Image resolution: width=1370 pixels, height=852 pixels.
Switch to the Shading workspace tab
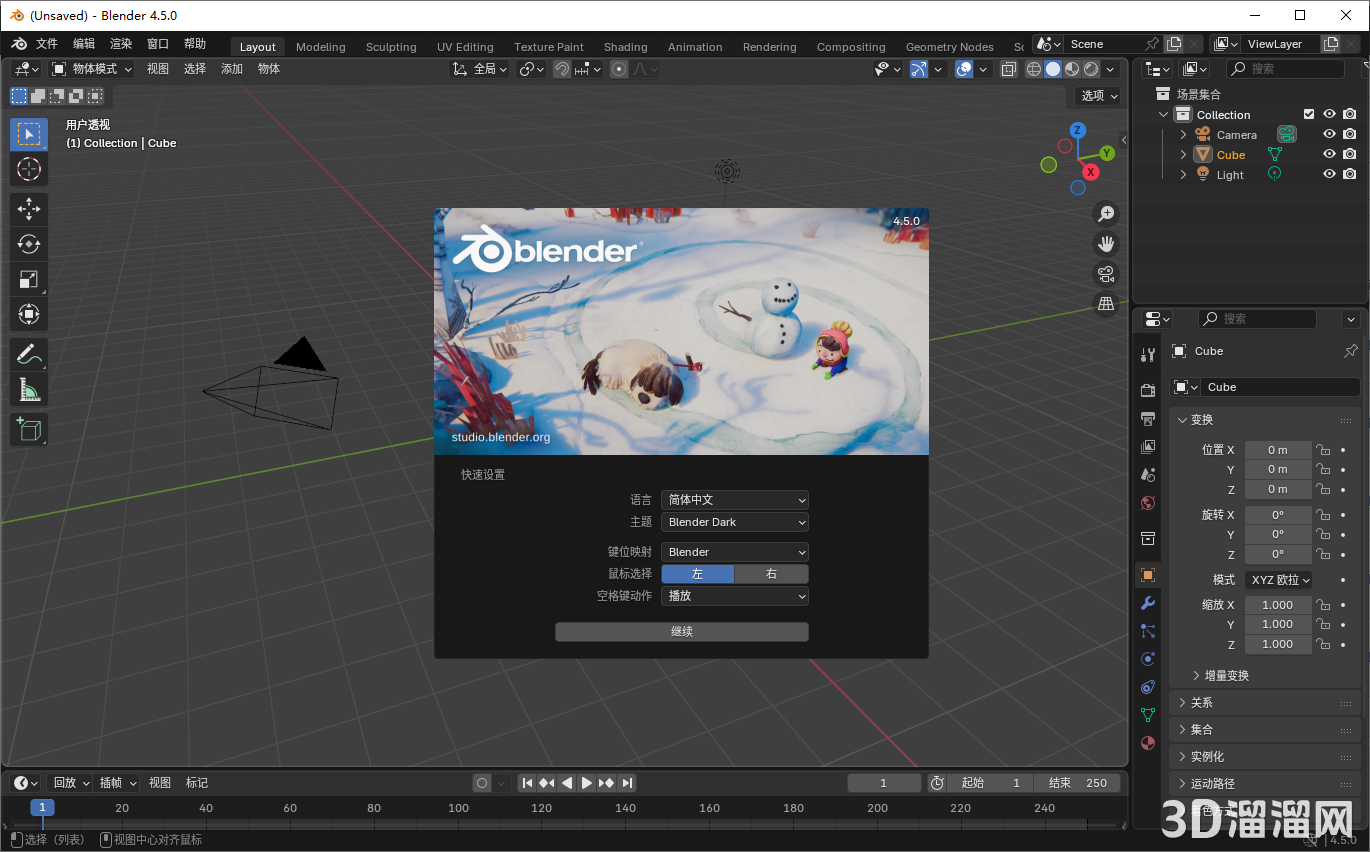625,46
